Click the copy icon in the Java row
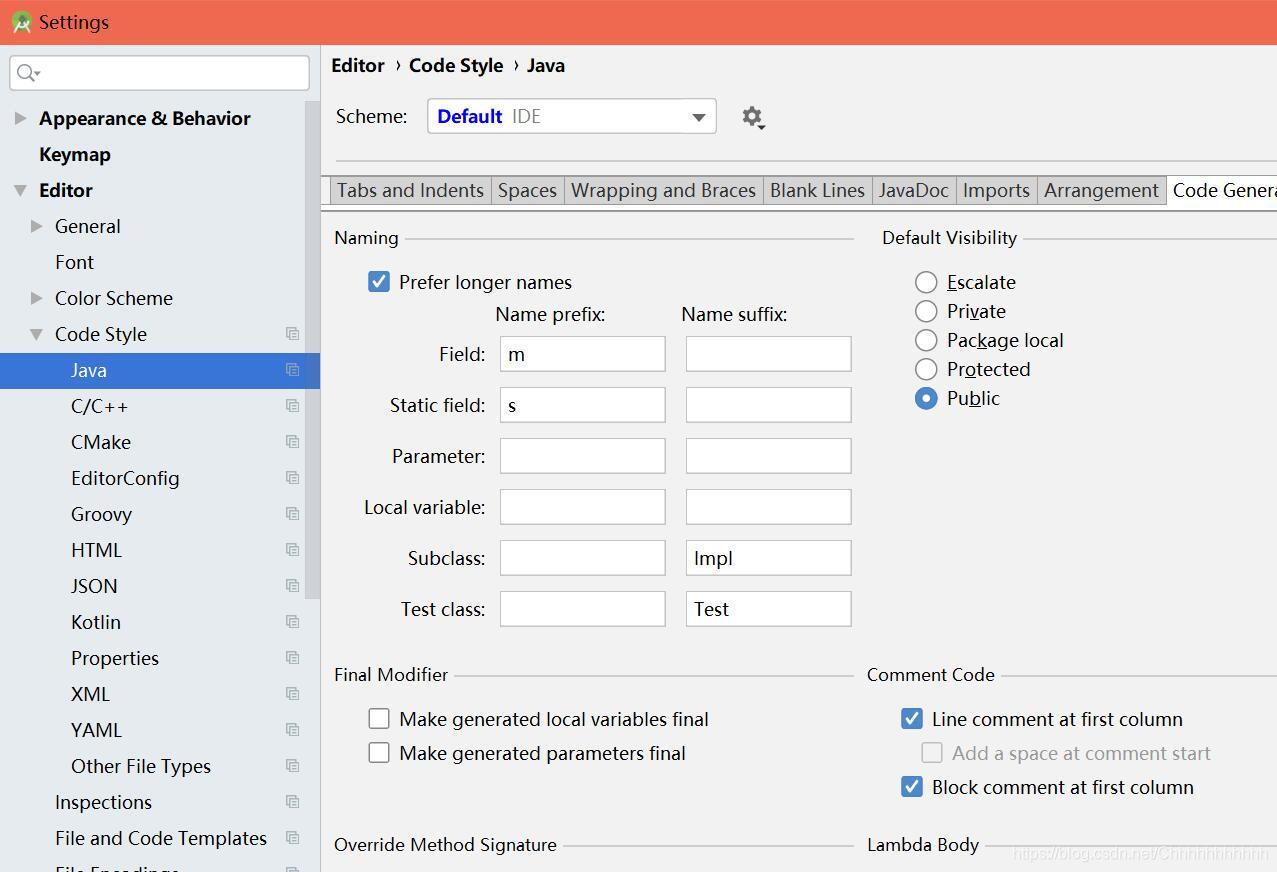This screenshot has width=1277, height=872. (292, 370)
